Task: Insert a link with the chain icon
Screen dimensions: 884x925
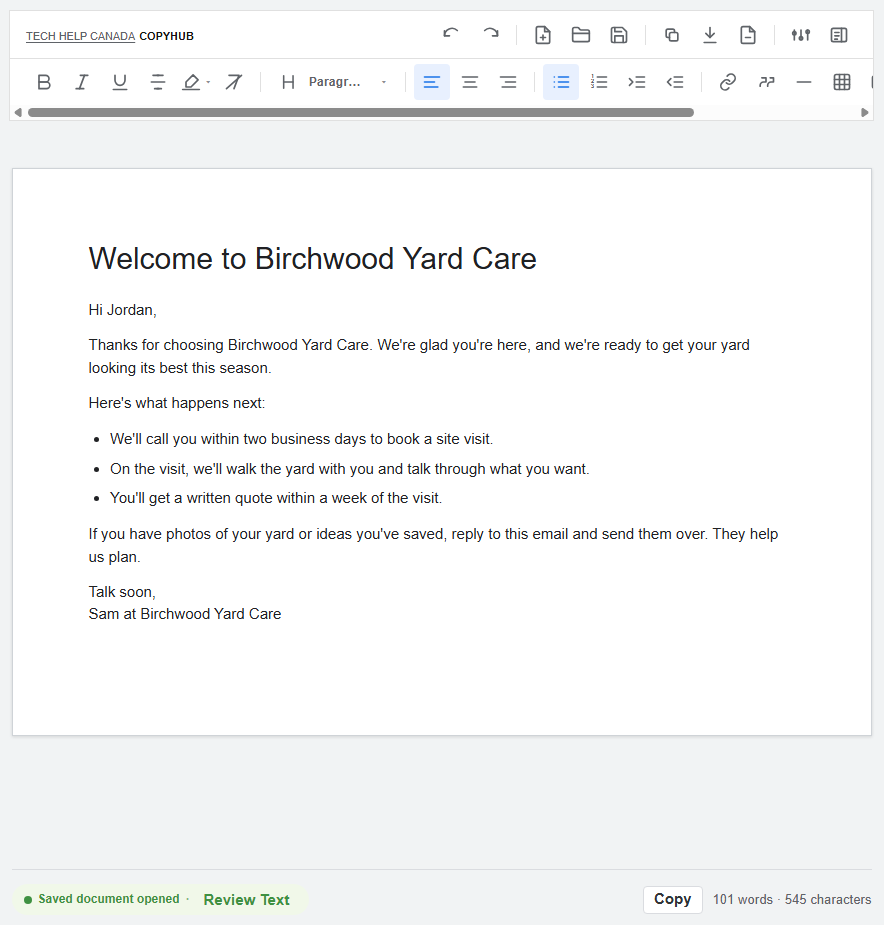Action: (728, 82)
